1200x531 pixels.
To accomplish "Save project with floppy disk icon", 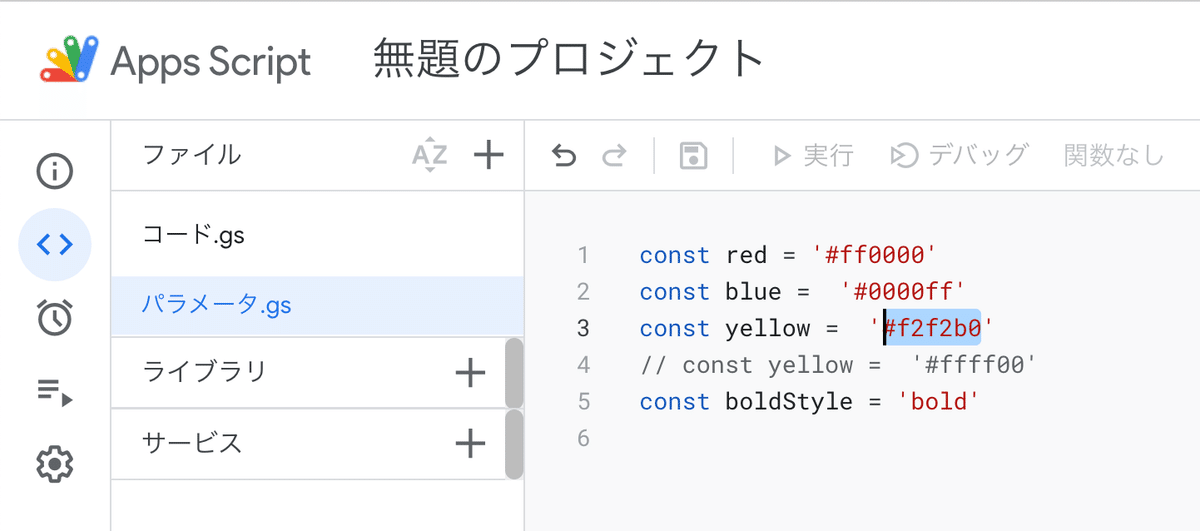I will tap(693, 156).
